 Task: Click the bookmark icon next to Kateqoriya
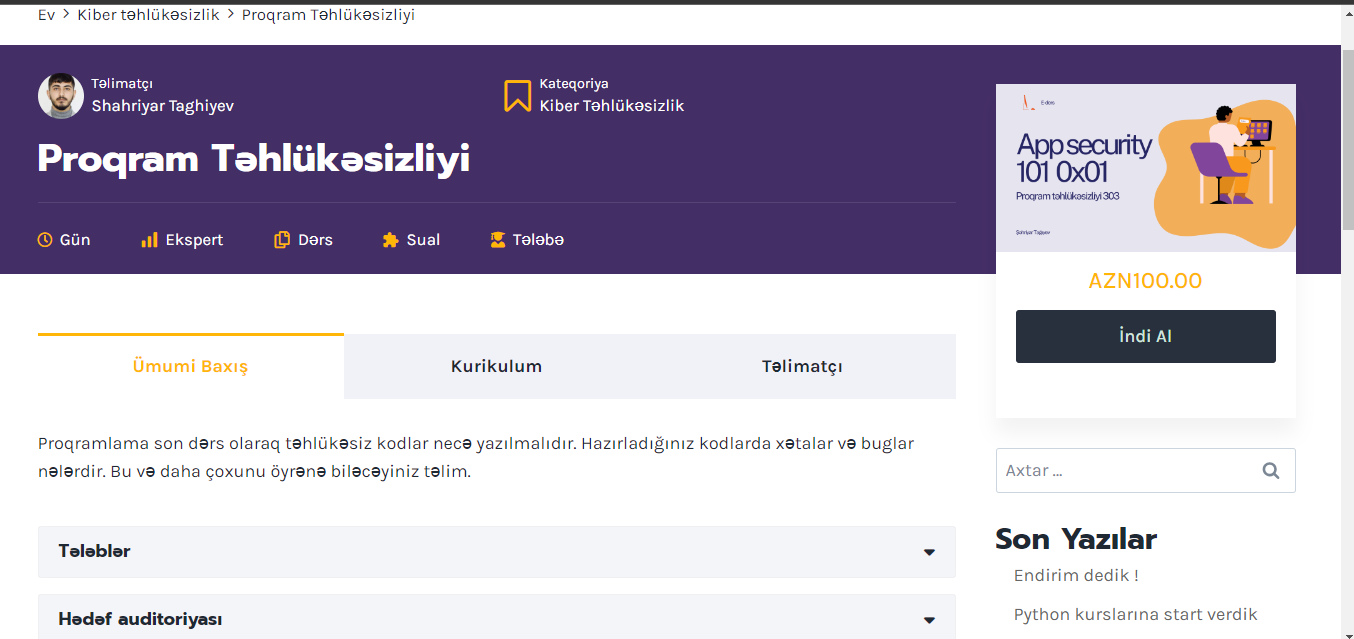pos(517,96)
